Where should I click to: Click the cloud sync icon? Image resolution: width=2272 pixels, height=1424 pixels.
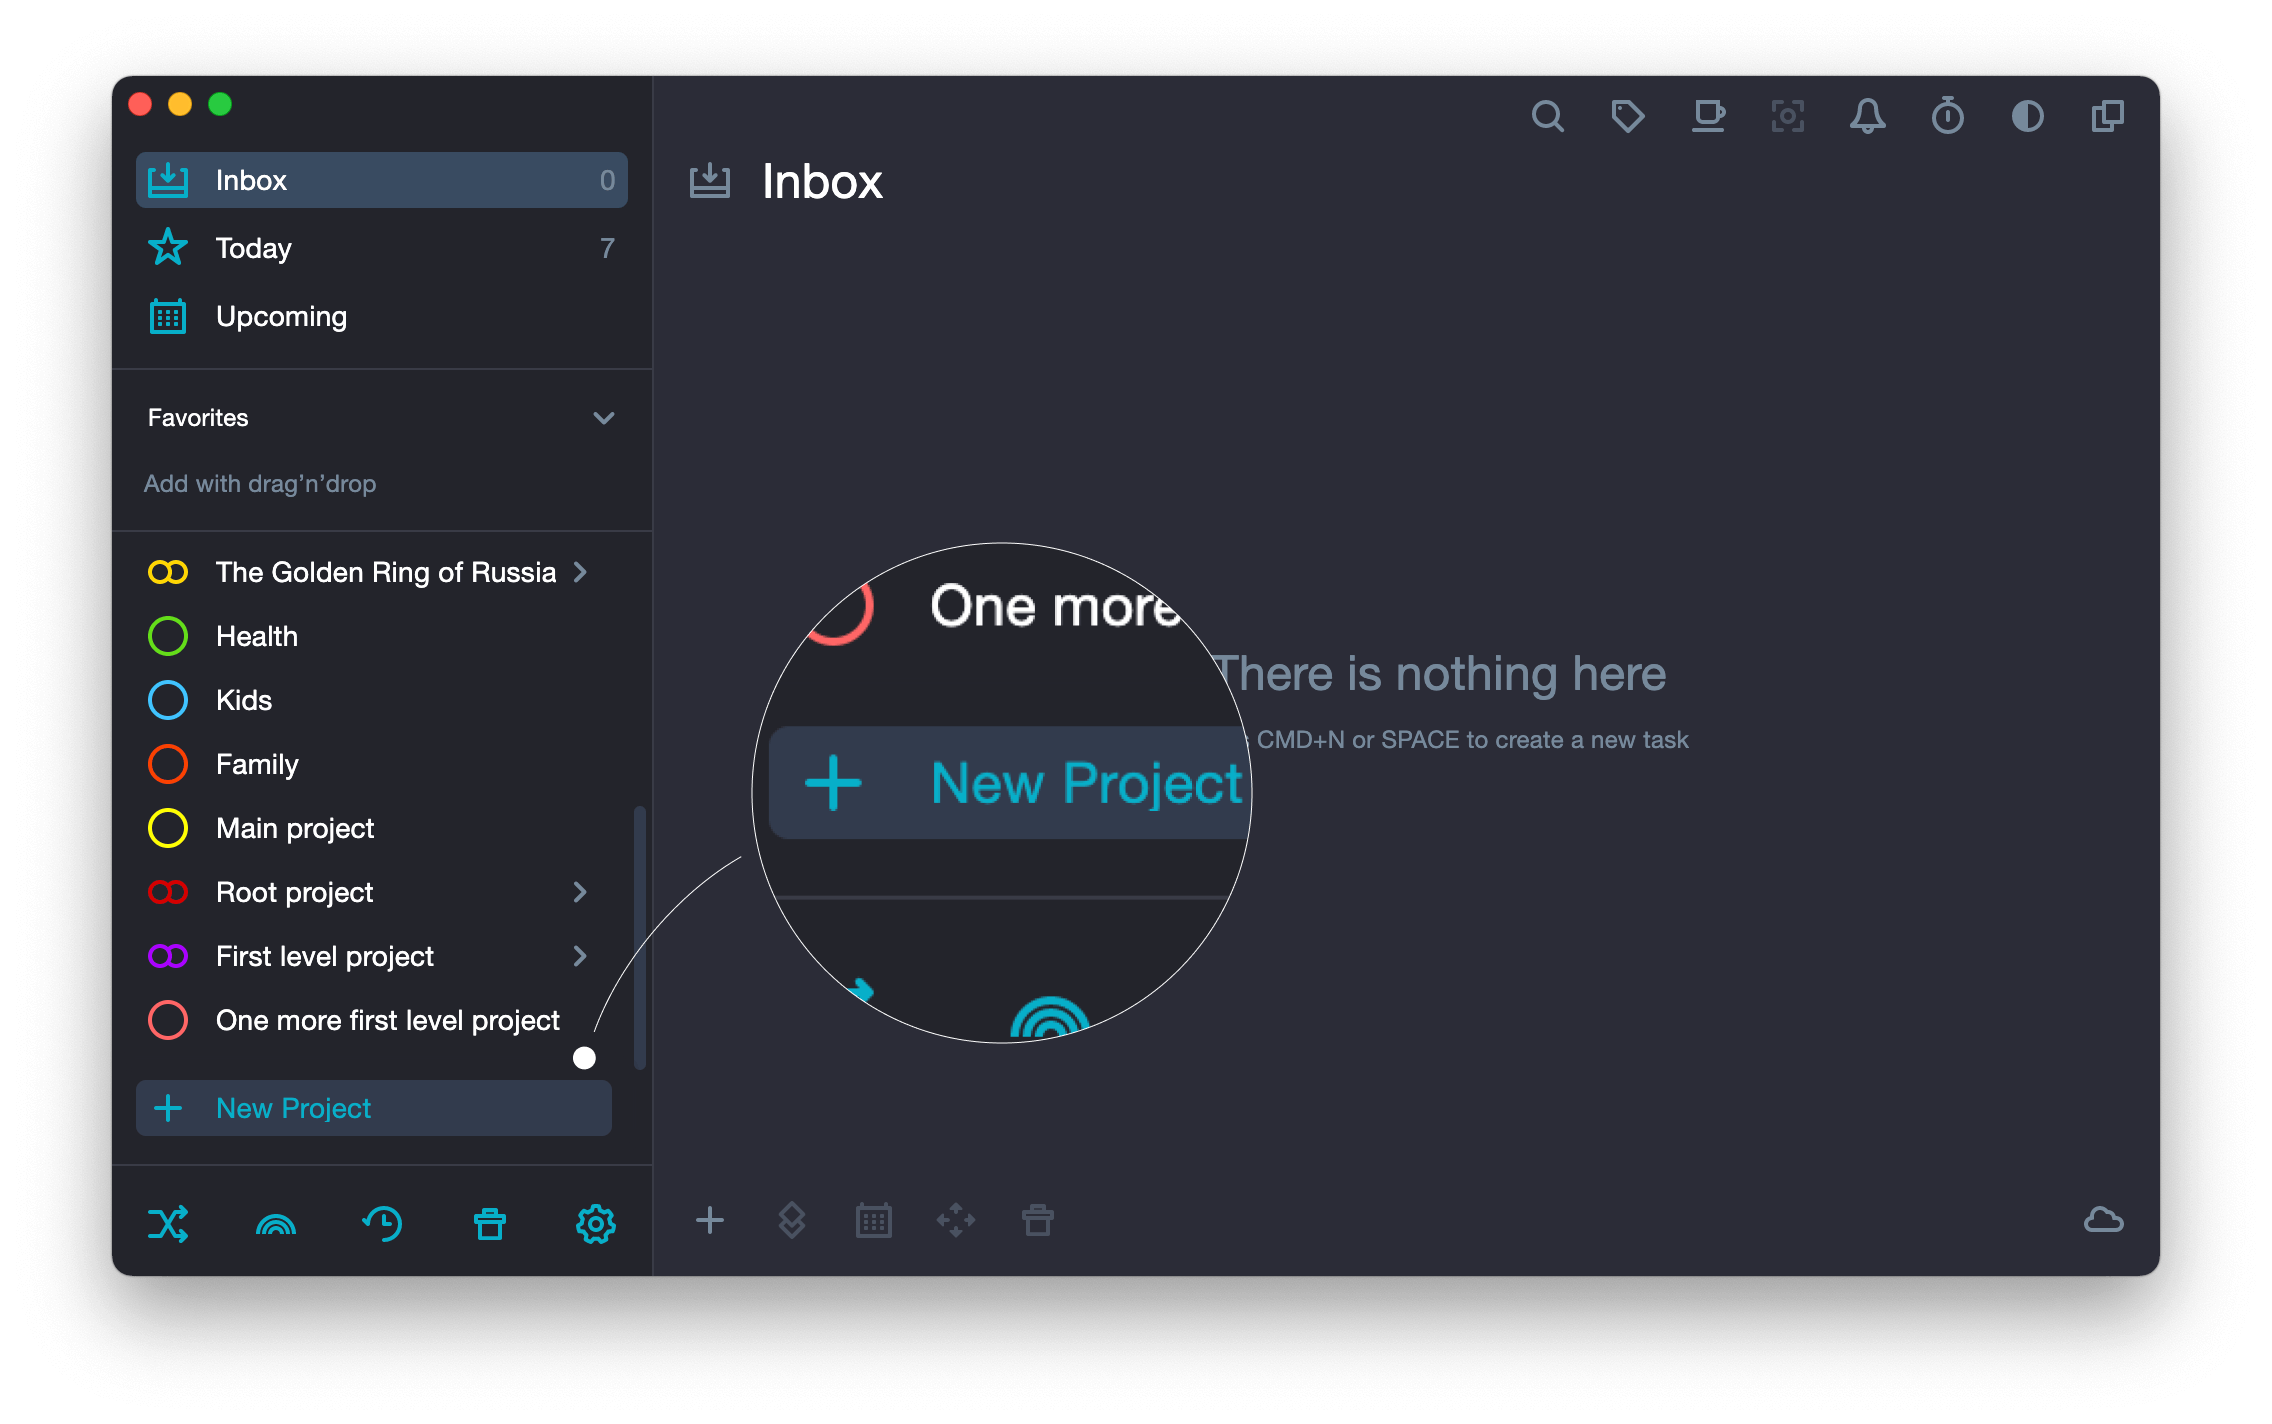point(2103,1220)
